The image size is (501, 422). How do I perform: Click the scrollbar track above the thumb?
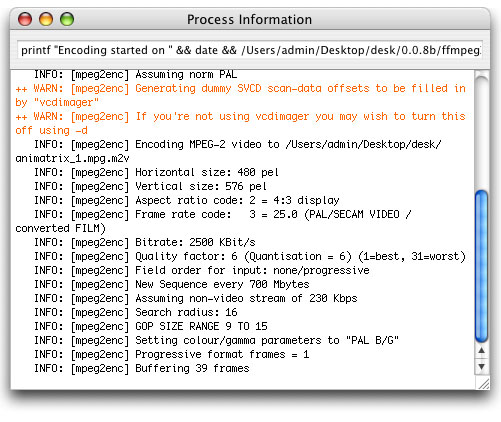tap(481, 133)
